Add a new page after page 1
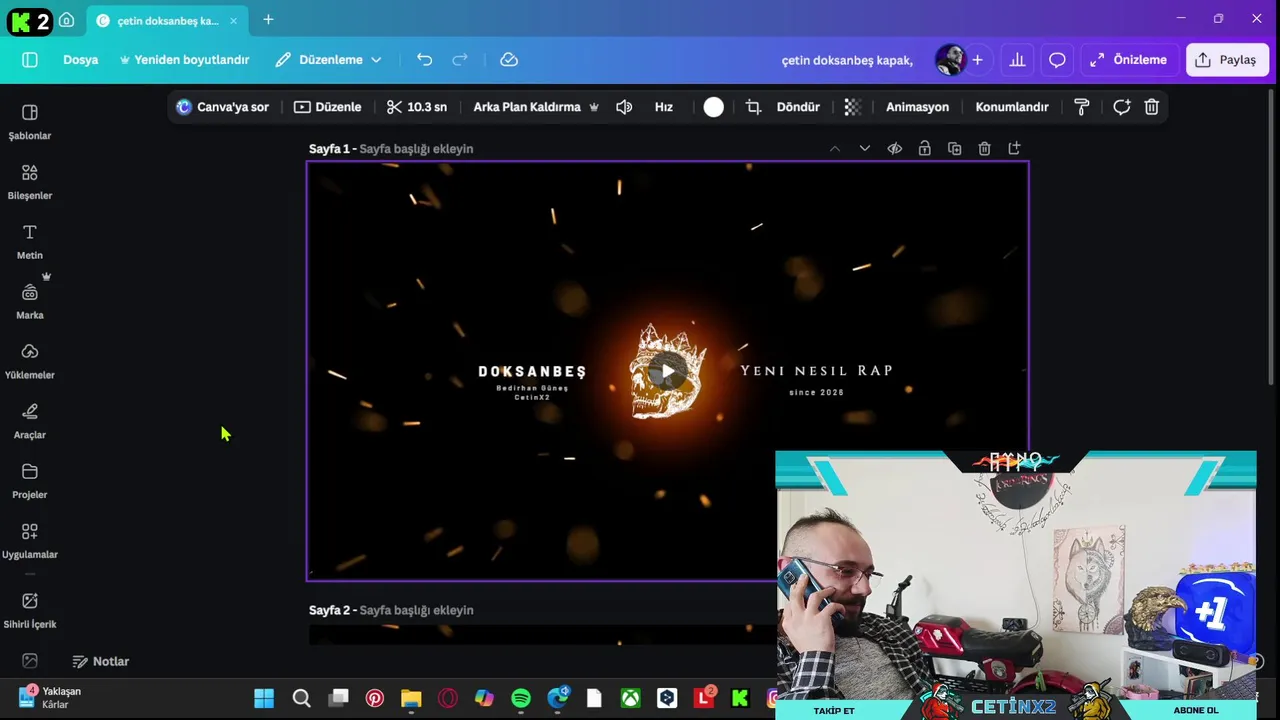This screenshot has height=720, width=1280. (1014, 149)
